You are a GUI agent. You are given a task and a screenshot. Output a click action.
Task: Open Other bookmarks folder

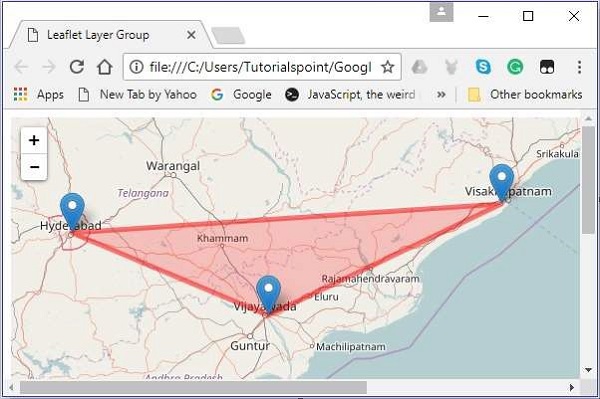pyautogui.click(x=525, y=94)
